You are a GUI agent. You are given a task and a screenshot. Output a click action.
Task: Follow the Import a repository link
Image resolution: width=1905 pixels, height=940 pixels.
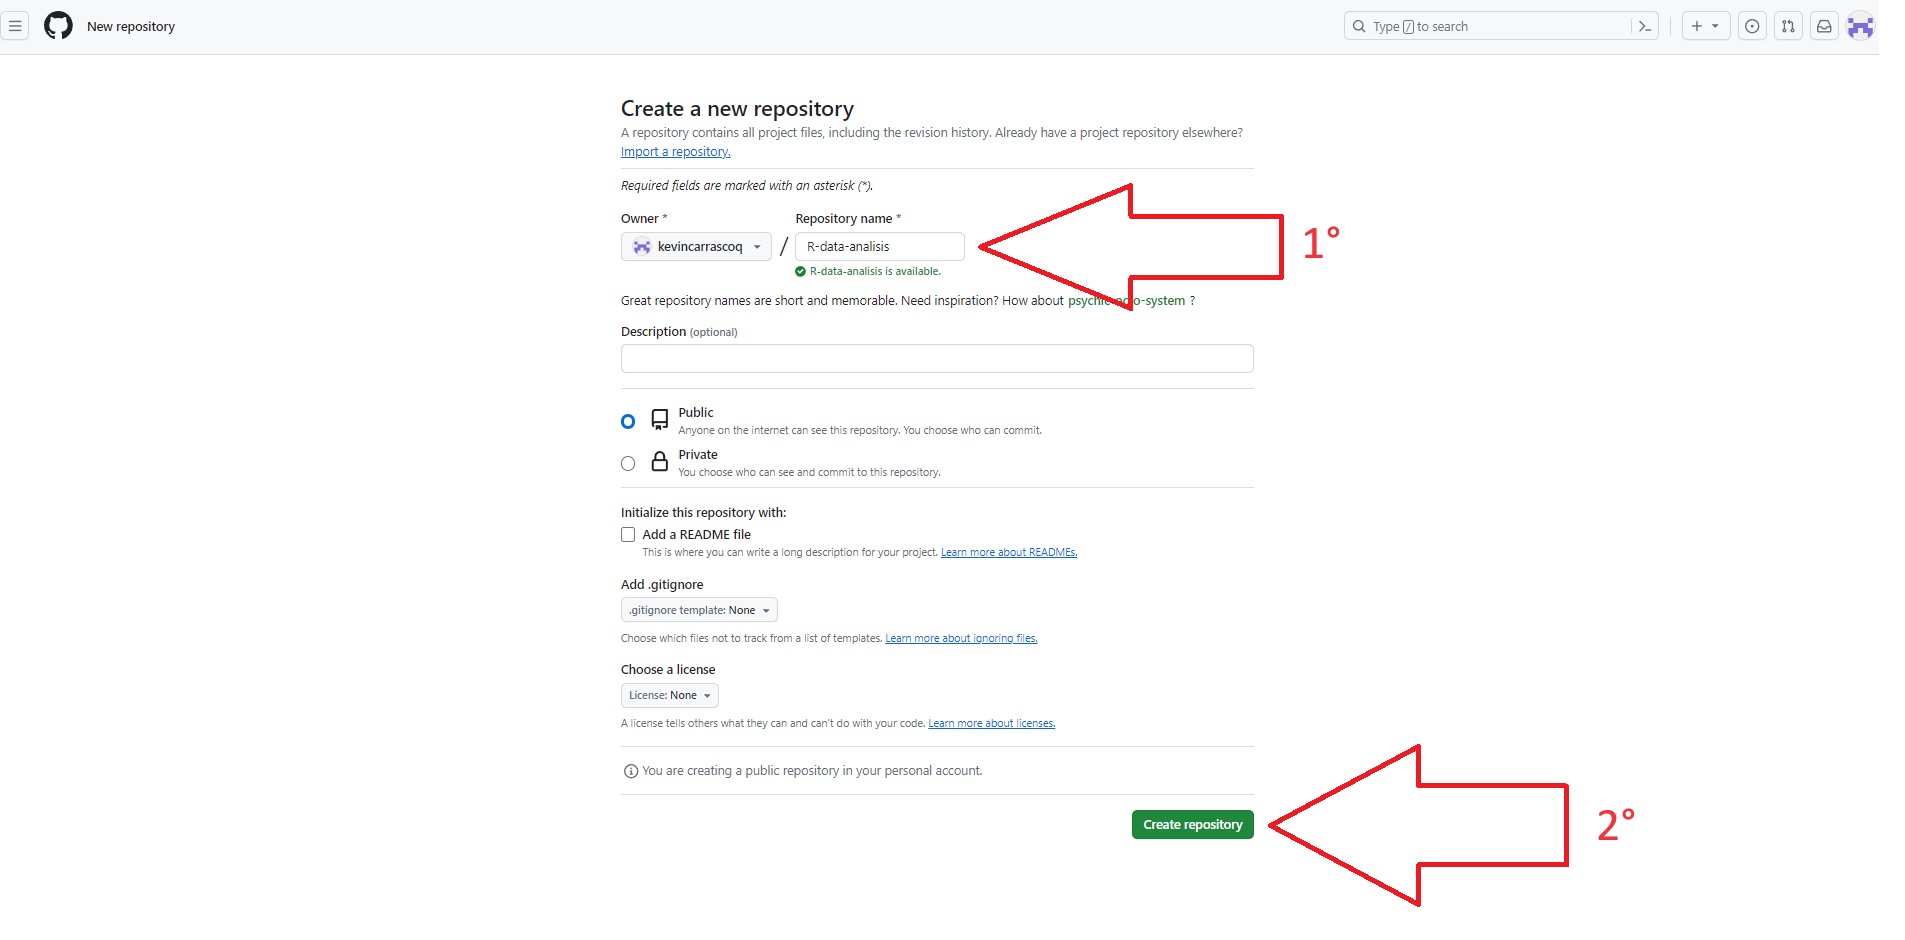(x=675, y=152)
